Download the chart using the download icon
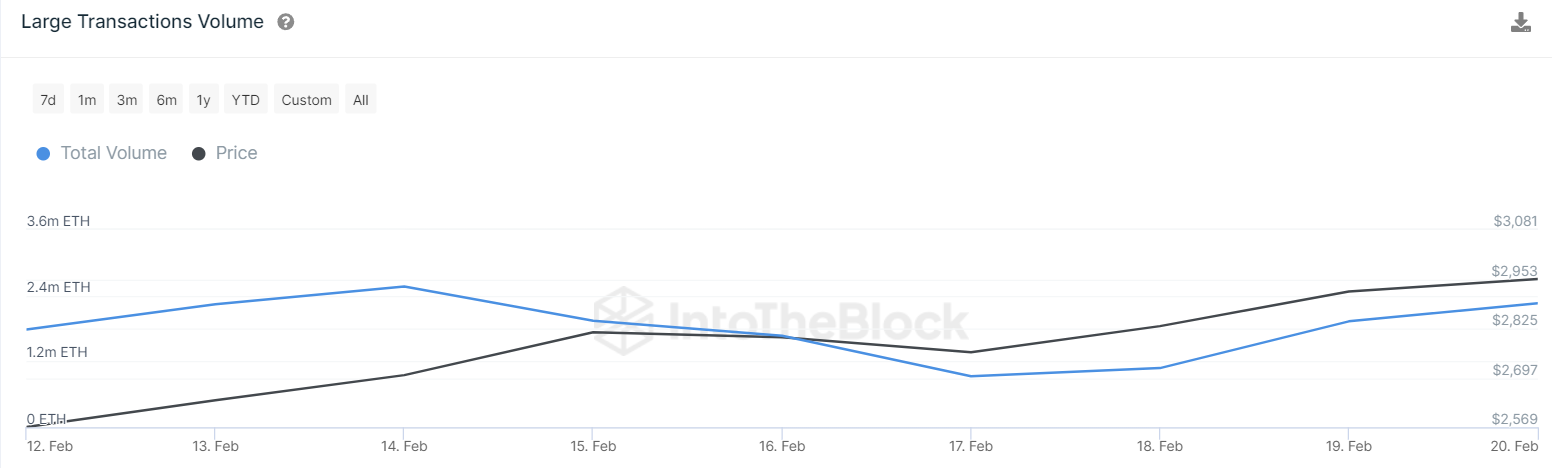The width and height of the screenshot is (1552, 468). coord(1520,23)
